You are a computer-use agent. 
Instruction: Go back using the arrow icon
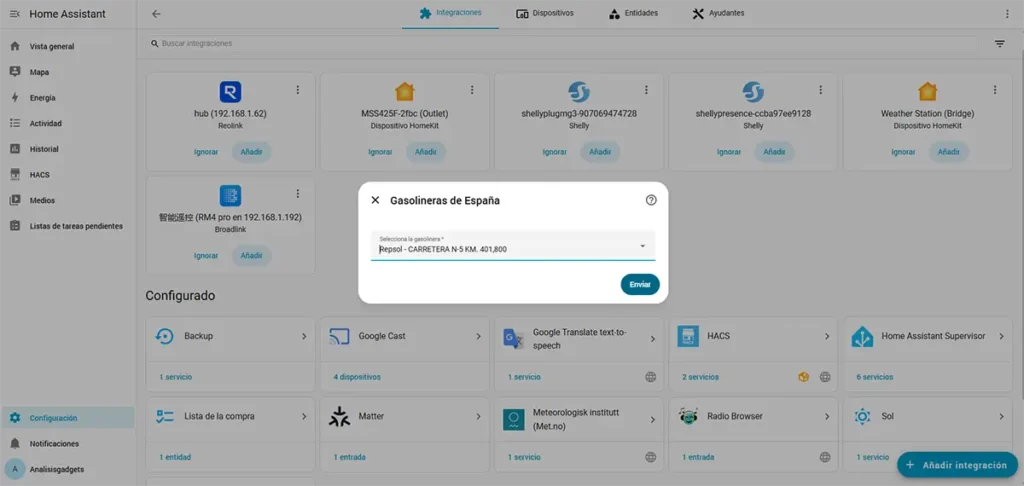[x=156, y=14]
